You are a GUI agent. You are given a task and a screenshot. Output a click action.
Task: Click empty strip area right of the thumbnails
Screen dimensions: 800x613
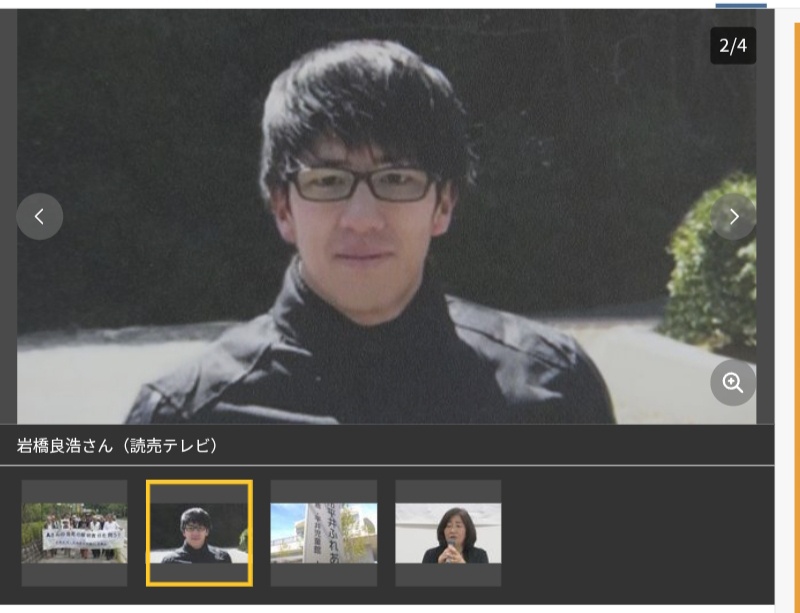(640, 533)
